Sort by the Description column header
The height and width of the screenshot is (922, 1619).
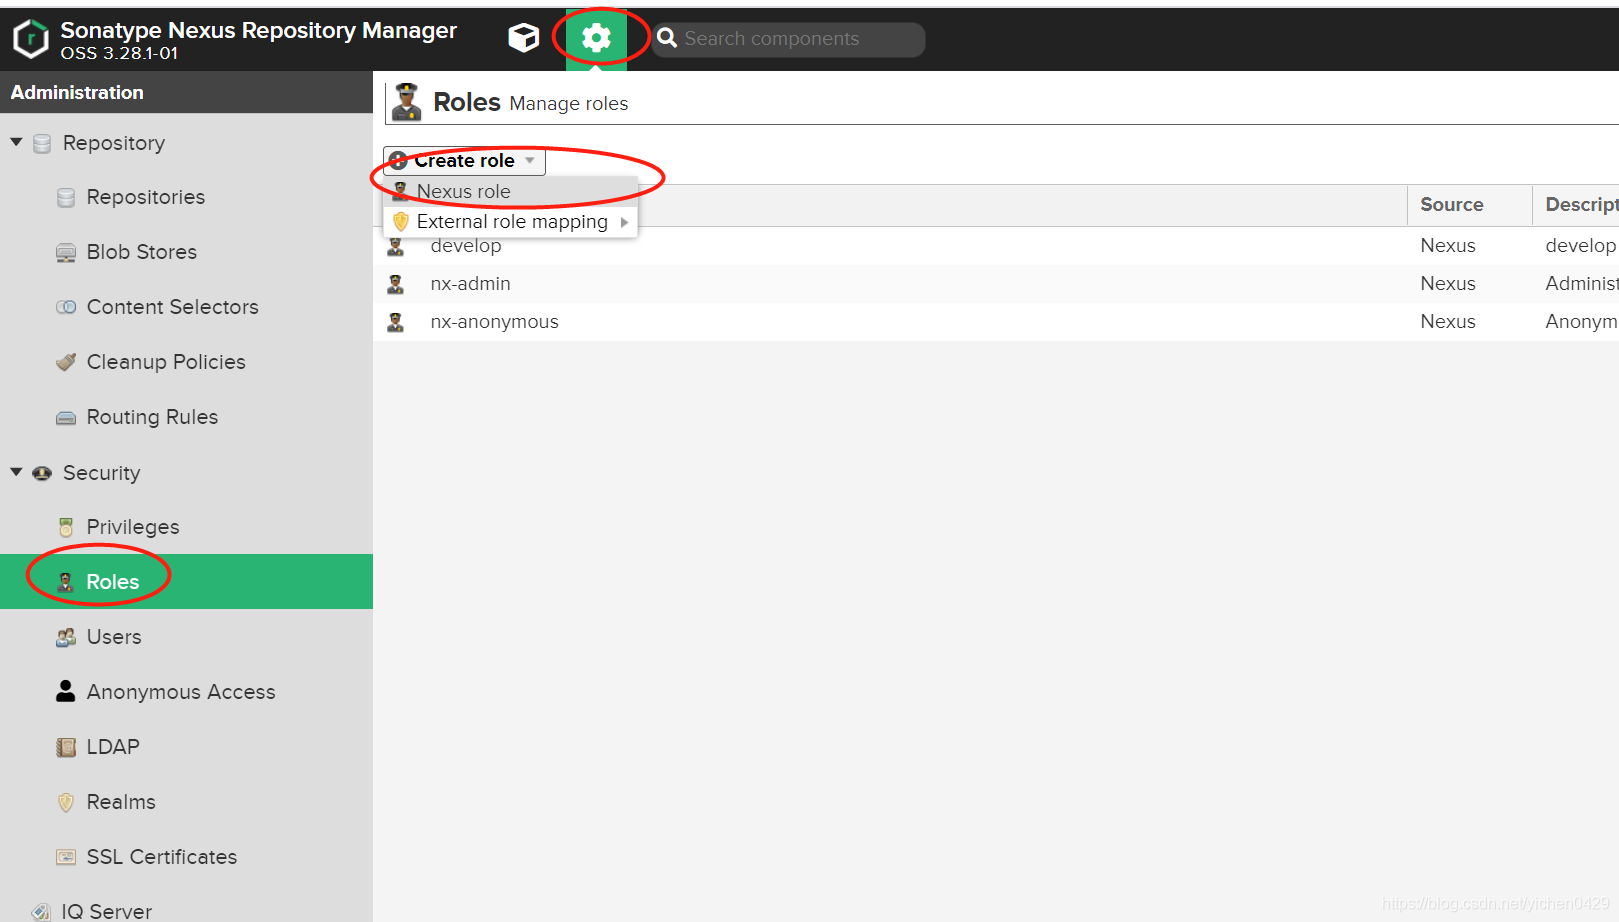click(1576, 205)
